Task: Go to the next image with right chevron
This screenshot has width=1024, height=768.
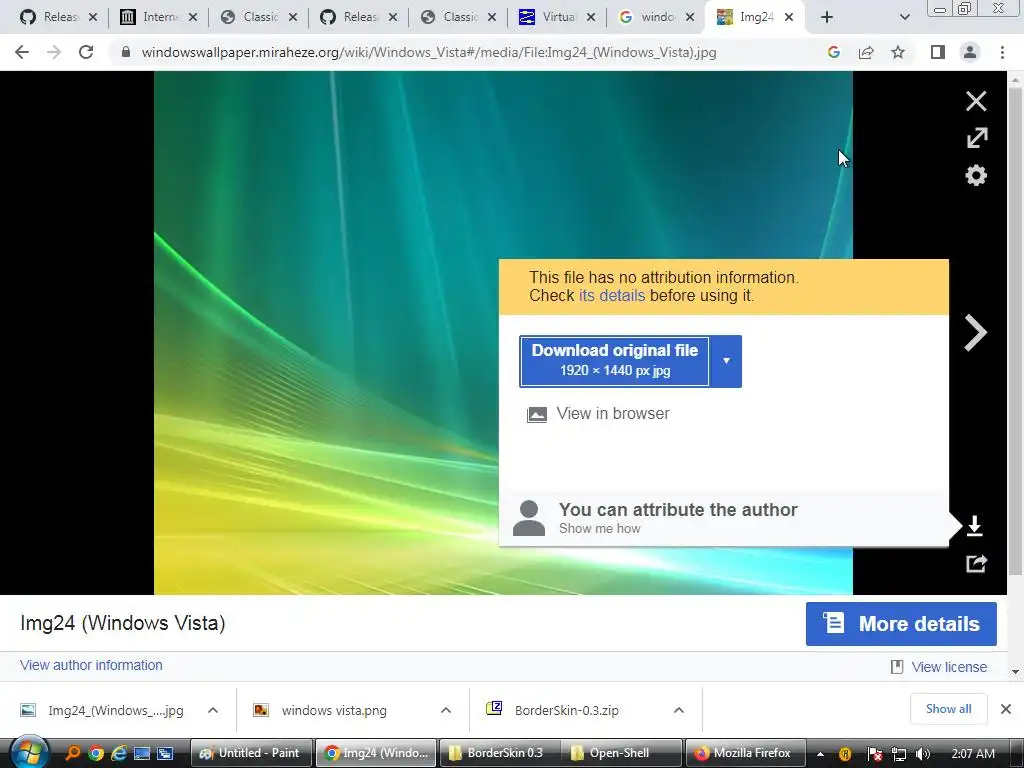Action: [x=975, y=332]
